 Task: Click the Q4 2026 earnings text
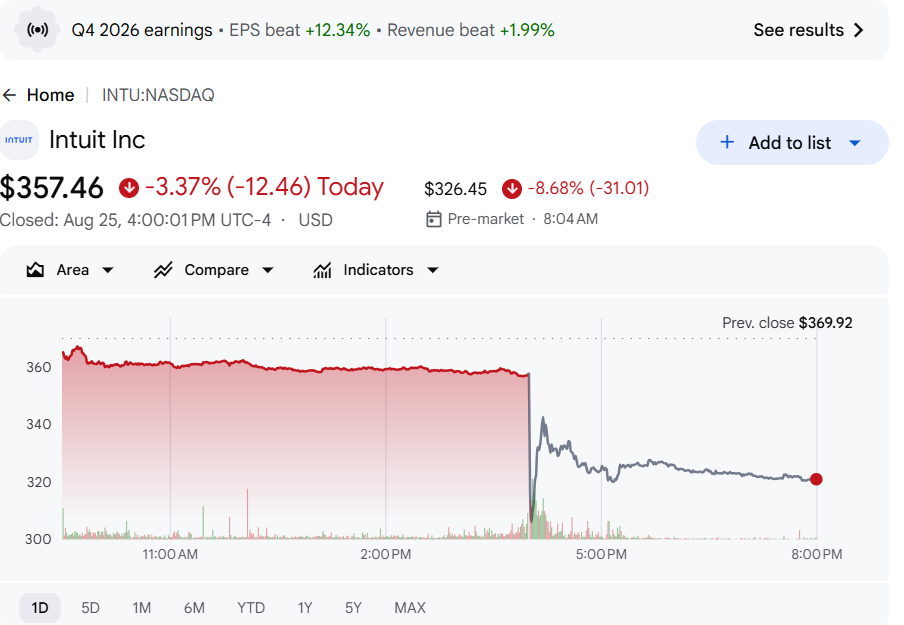pyautogui.click(x=142, y=30)
